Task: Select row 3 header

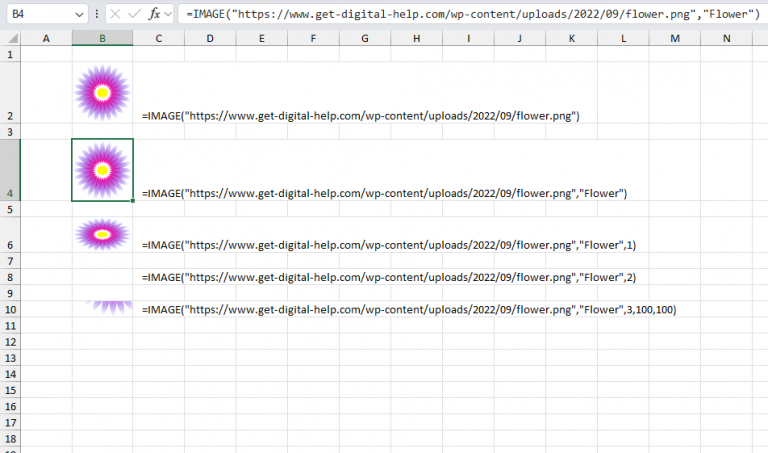Action: click(x=10, y=132)
